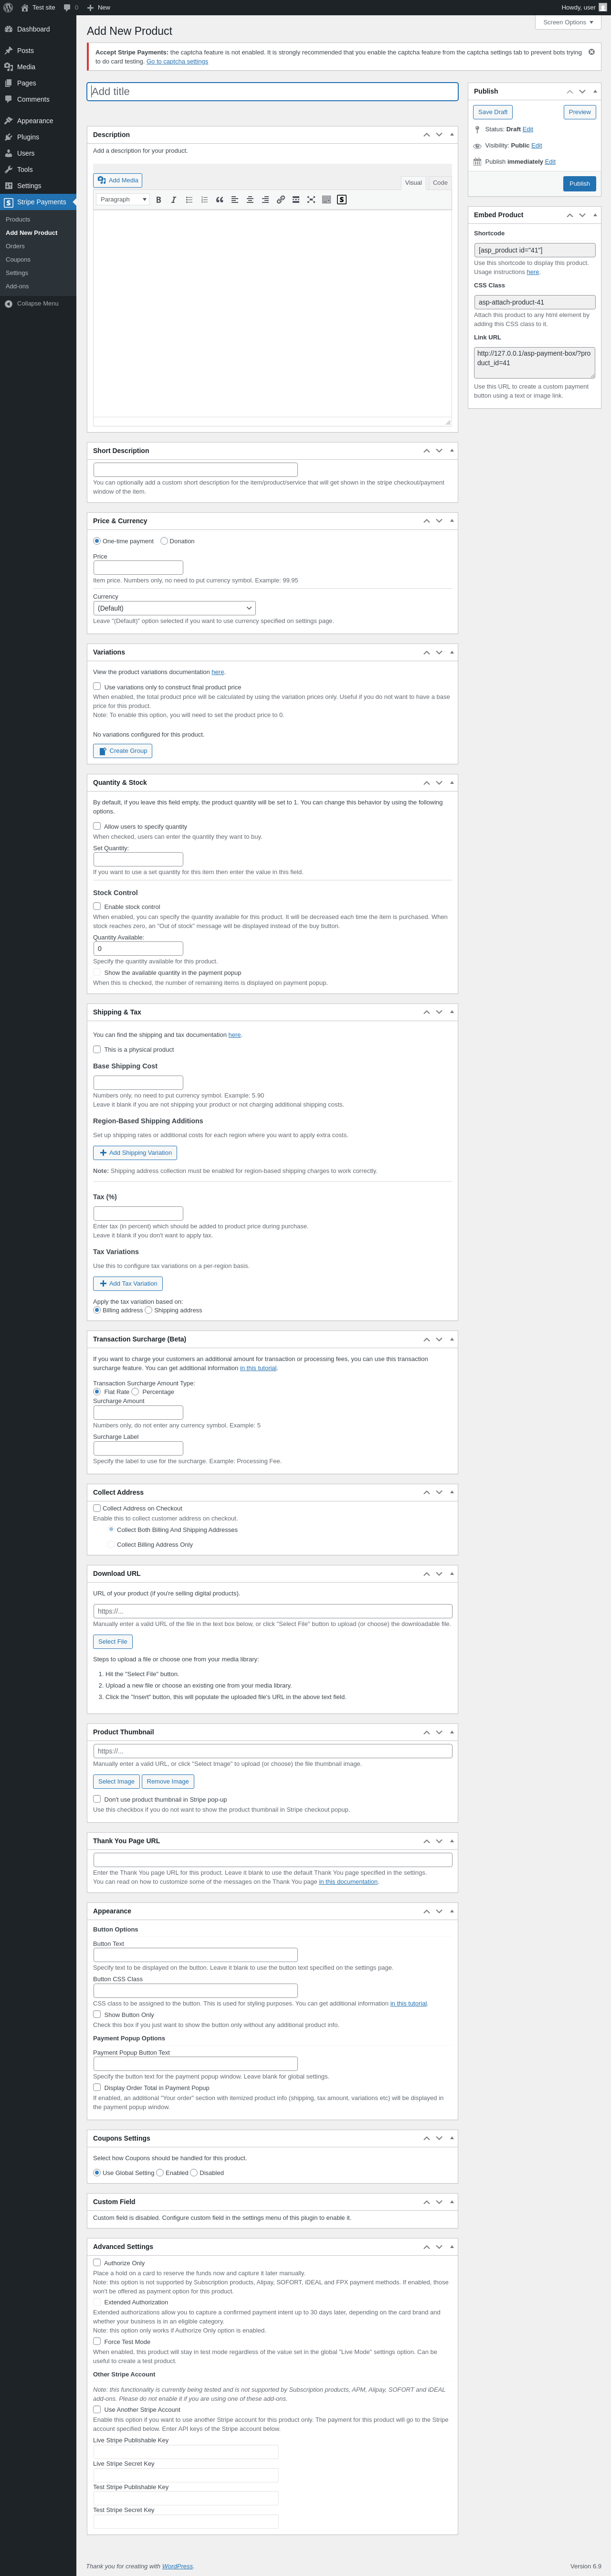Insert a blockquote in the description
Image resolution: width=611 pixels, height=2576 pixels.
[x=219, y=200]
